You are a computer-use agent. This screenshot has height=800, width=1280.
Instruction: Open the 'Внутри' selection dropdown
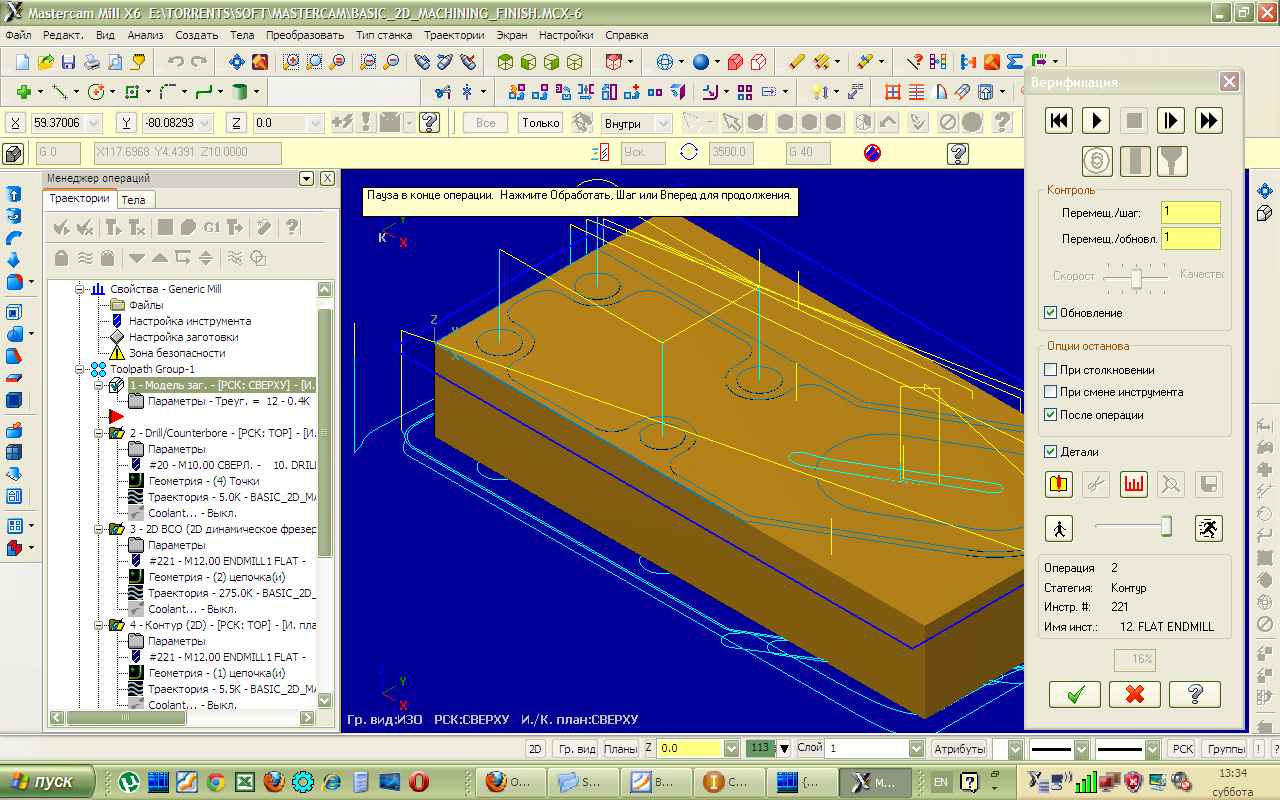point(663,123)
